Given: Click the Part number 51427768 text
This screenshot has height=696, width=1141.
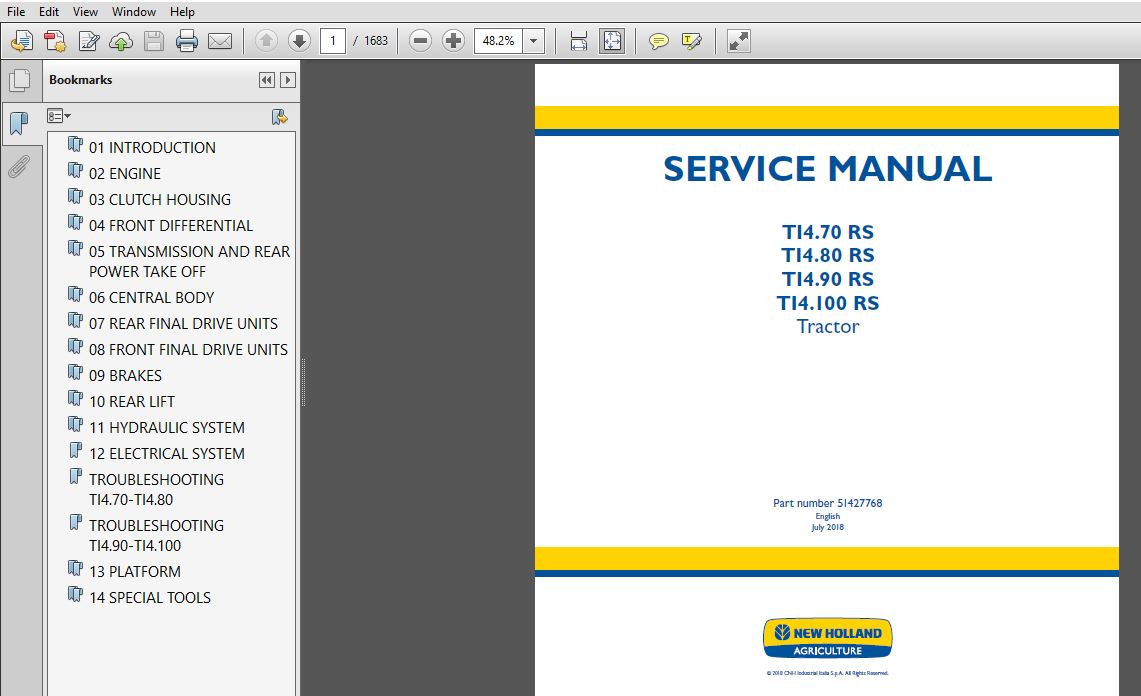Looking at the screenshot, I should tap(827, 503).
